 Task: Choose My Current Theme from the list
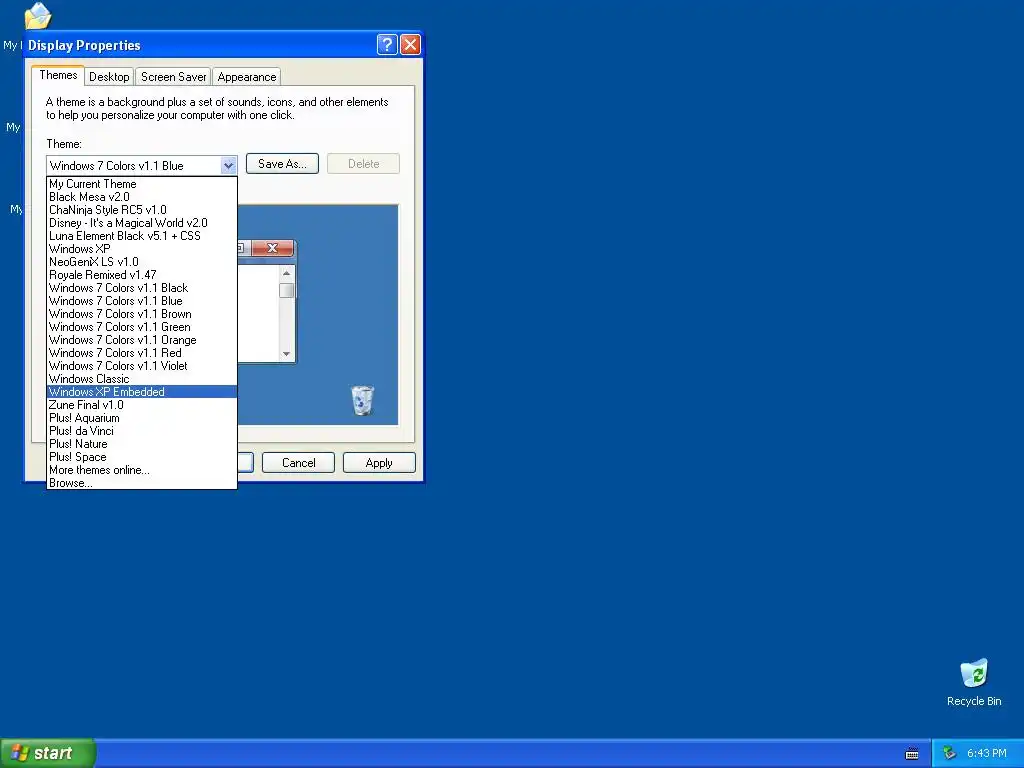tap(142, 184)
